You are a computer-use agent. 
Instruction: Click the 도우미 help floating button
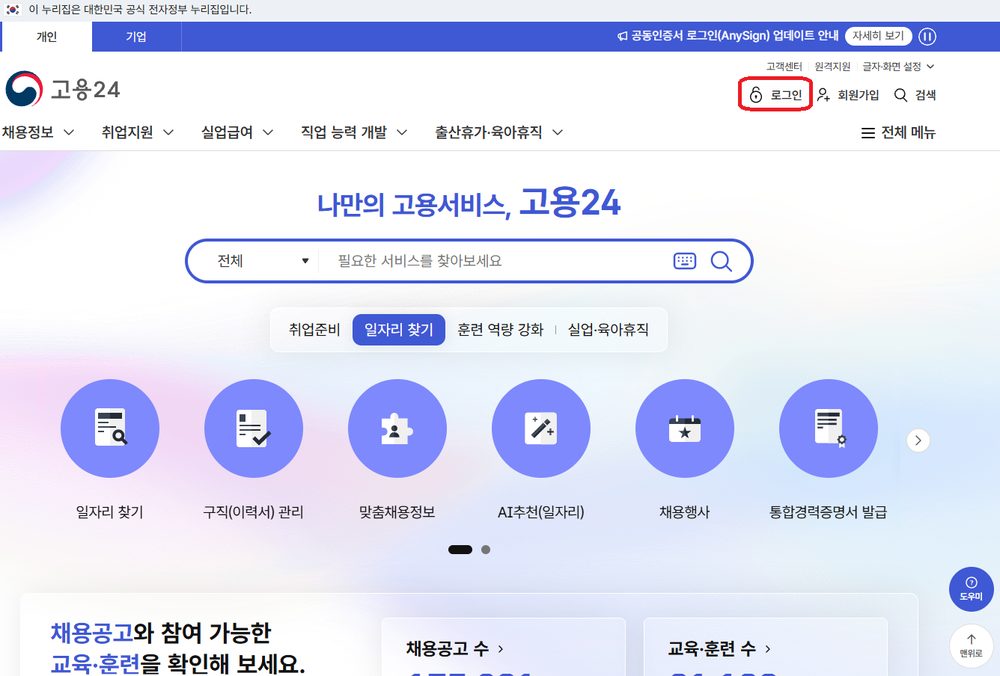[971, 589]
